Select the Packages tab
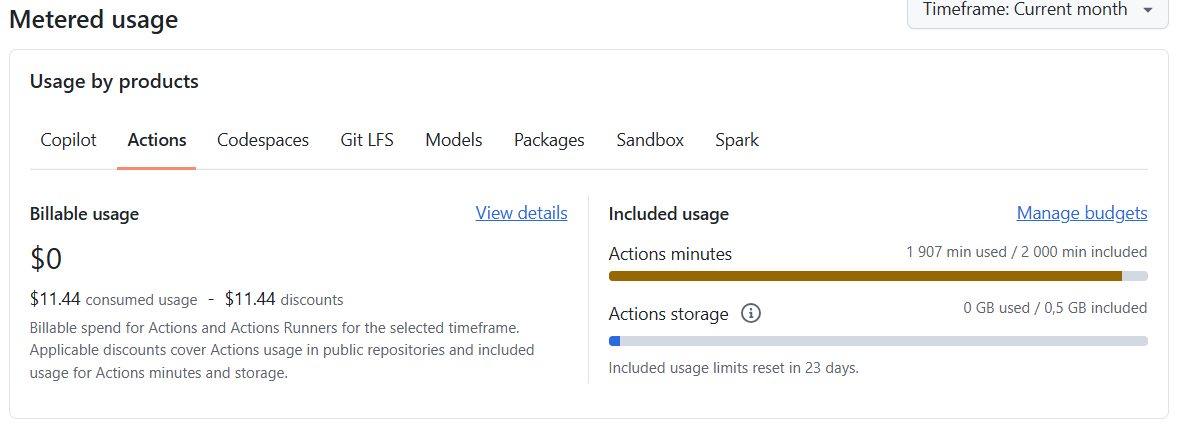 click(x=549, y=140)
